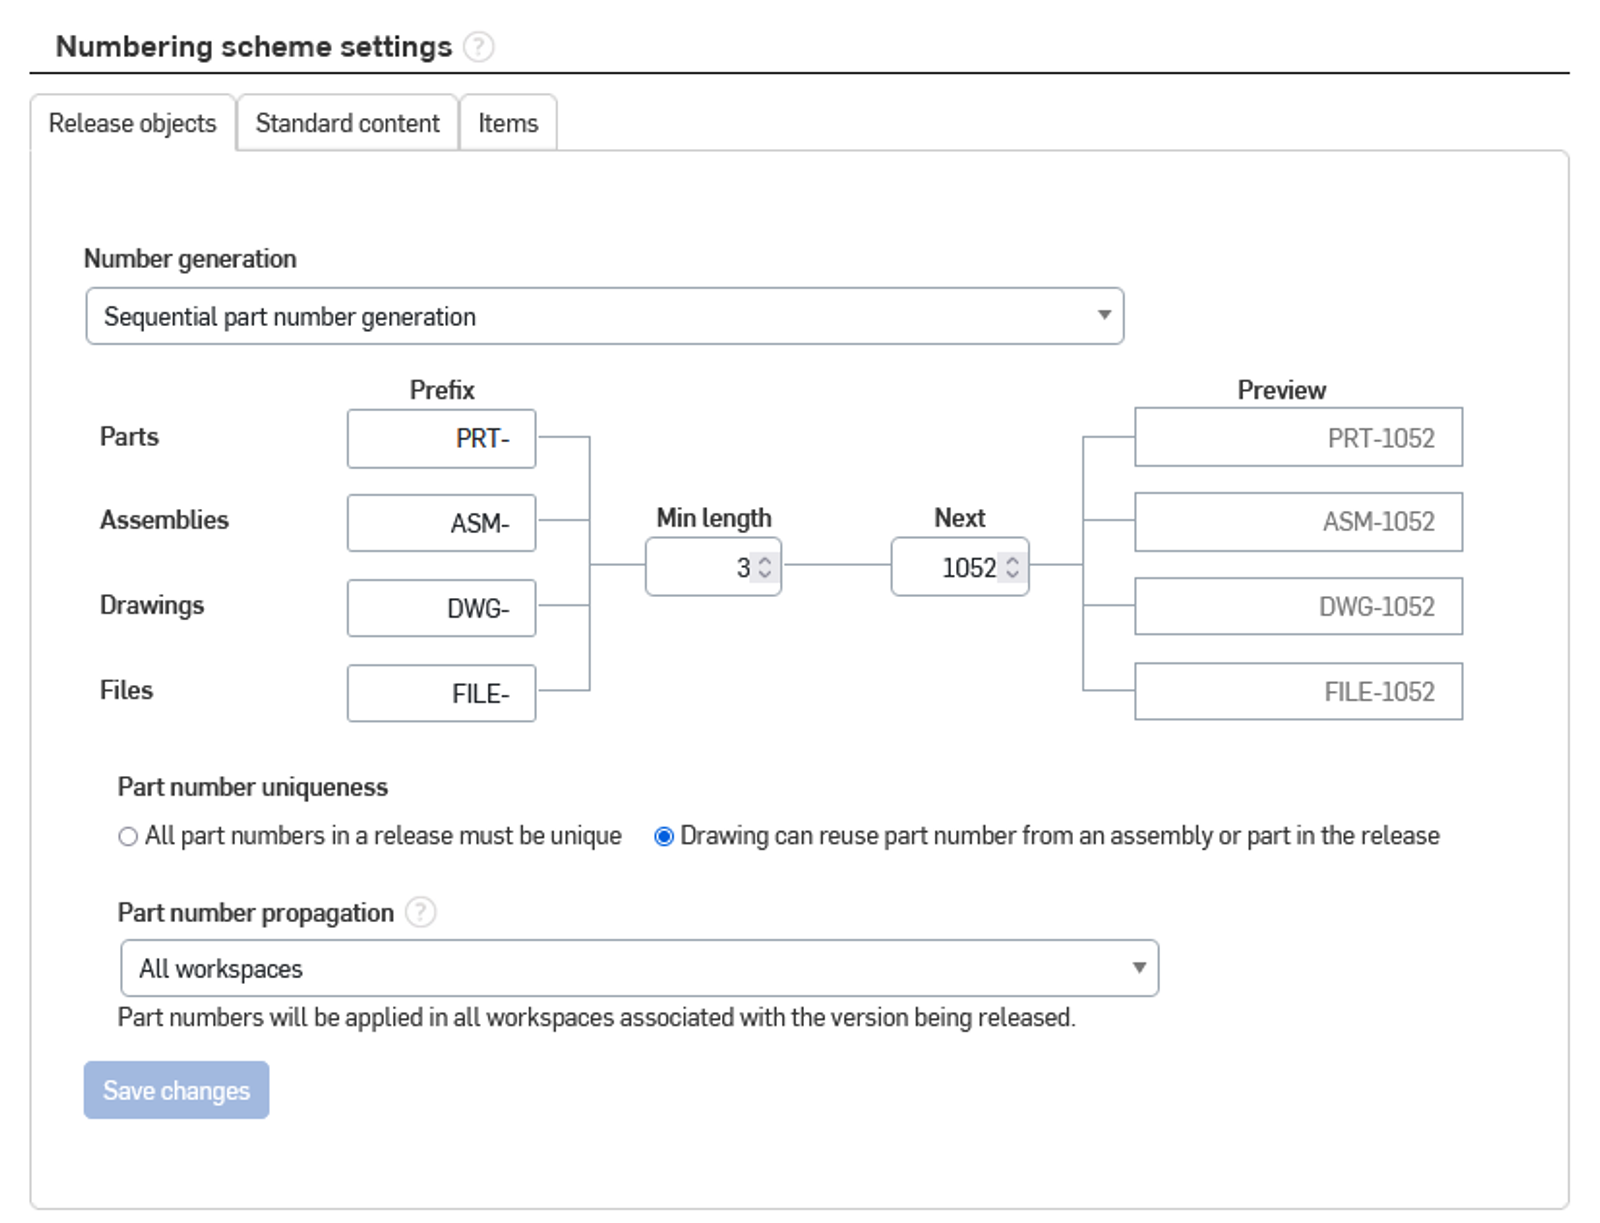Switch to the Standard content tab
Viewport: 1600px width, 1223px height.
pos(346,123)
